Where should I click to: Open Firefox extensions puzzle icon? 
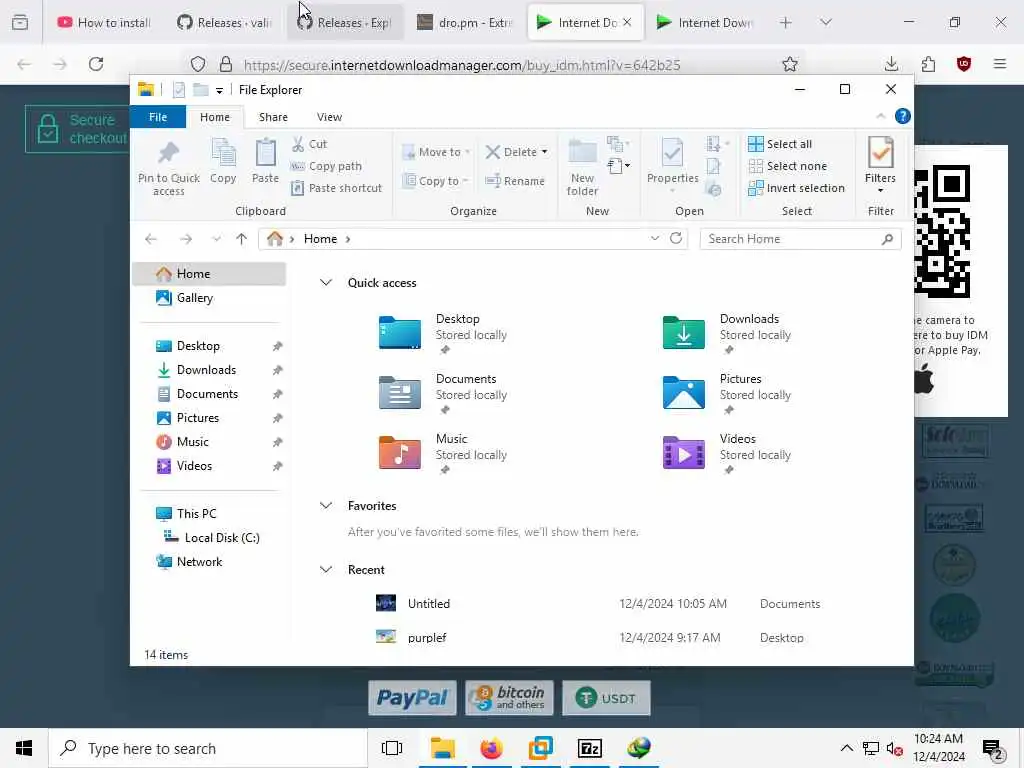click(x=928, y=64)
